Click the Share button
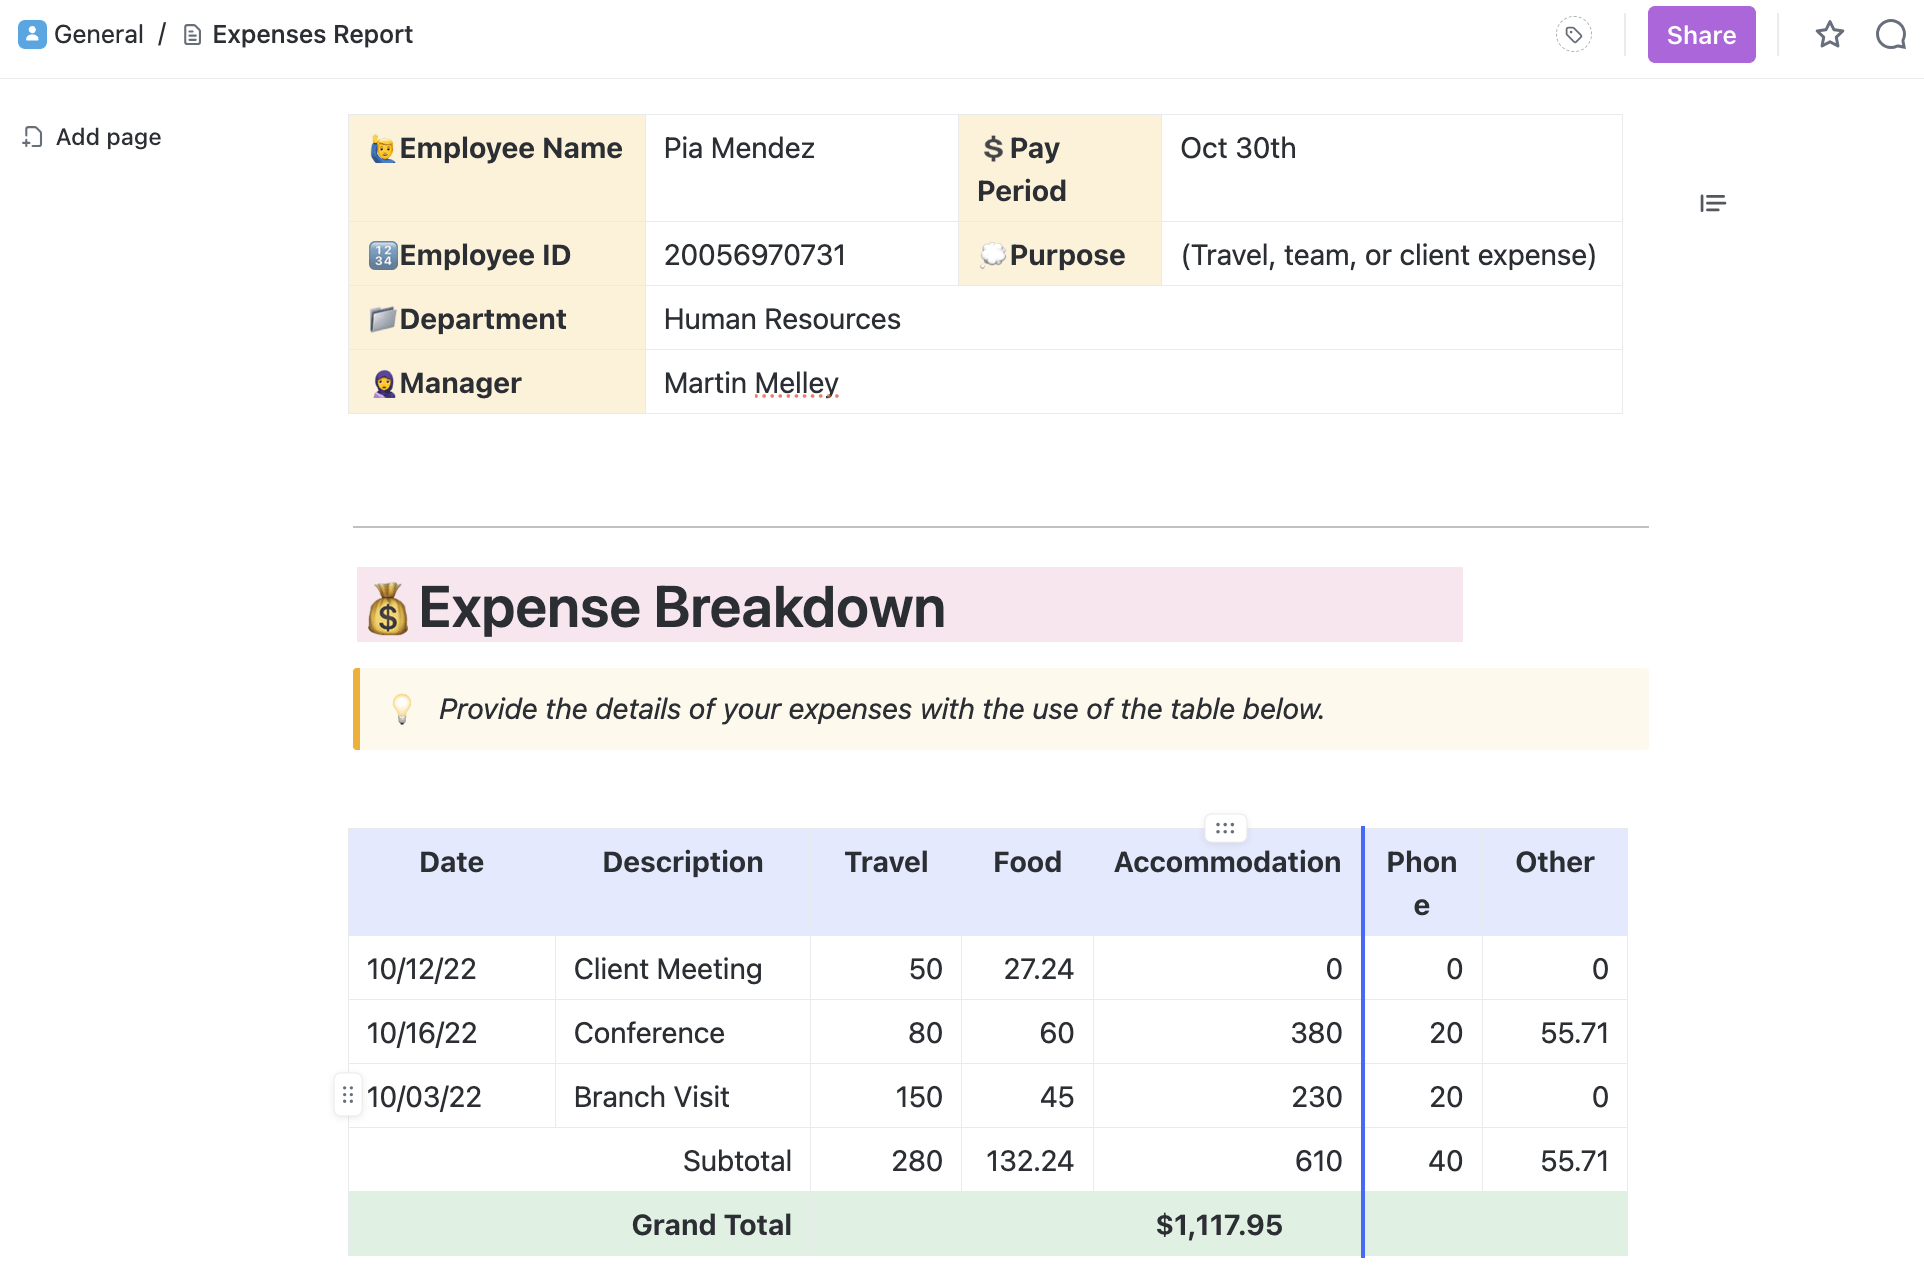The width and height of the screenshot is (1924, 1268). point(1701,34)
